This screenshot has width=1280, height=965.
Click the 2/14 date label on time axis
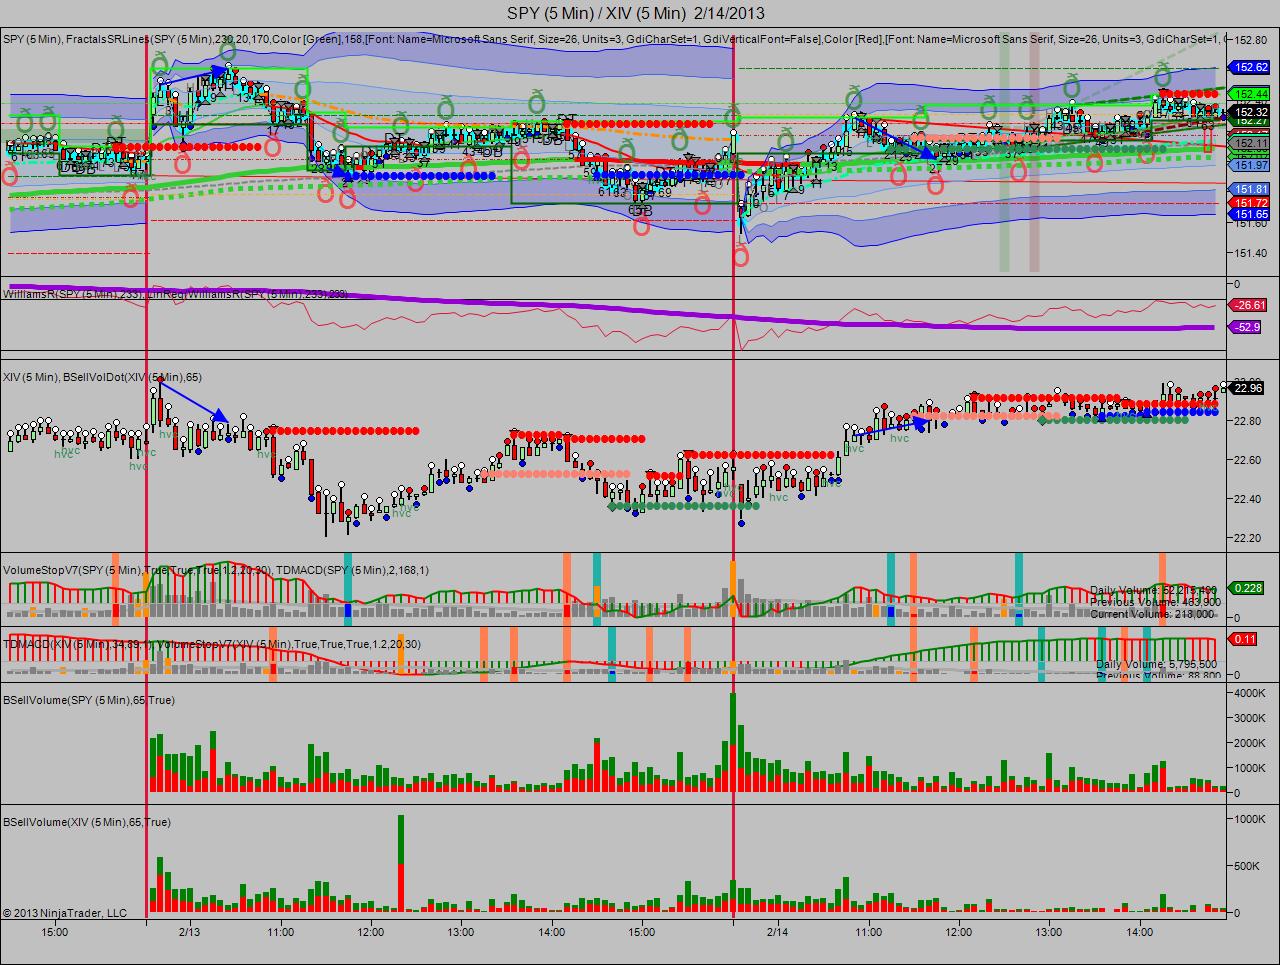coord(778,932)
